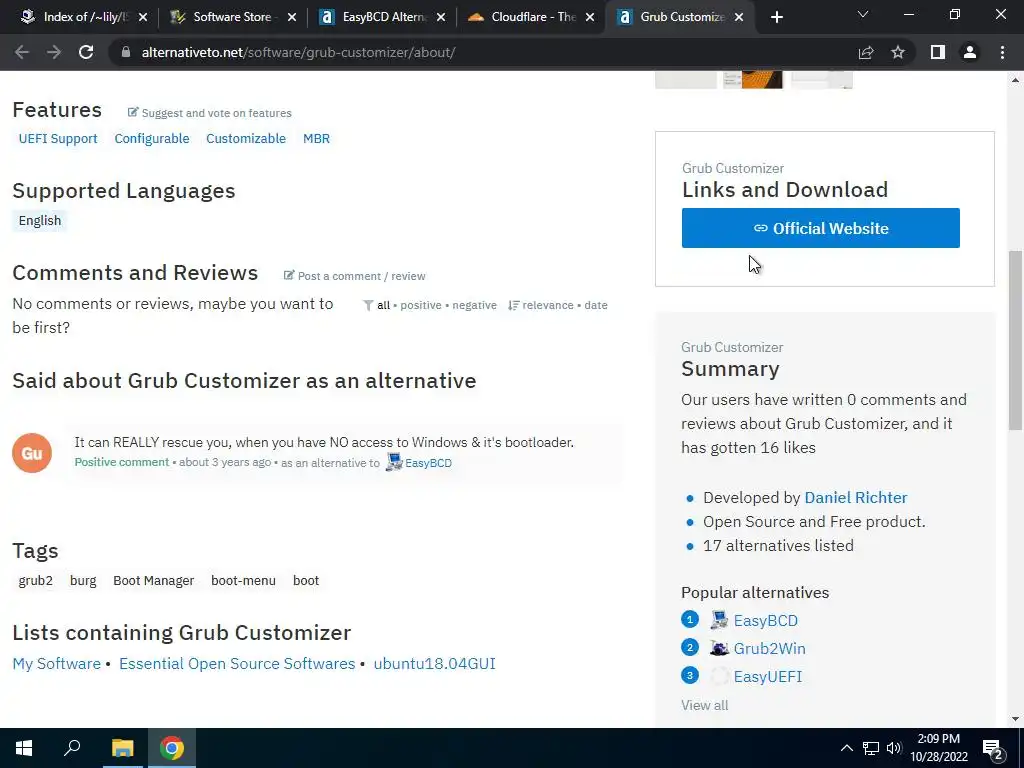Screen dimensions: 1024x768
Task: Open EasyBCD in Popular alternatives
Action: pos(765,620)
